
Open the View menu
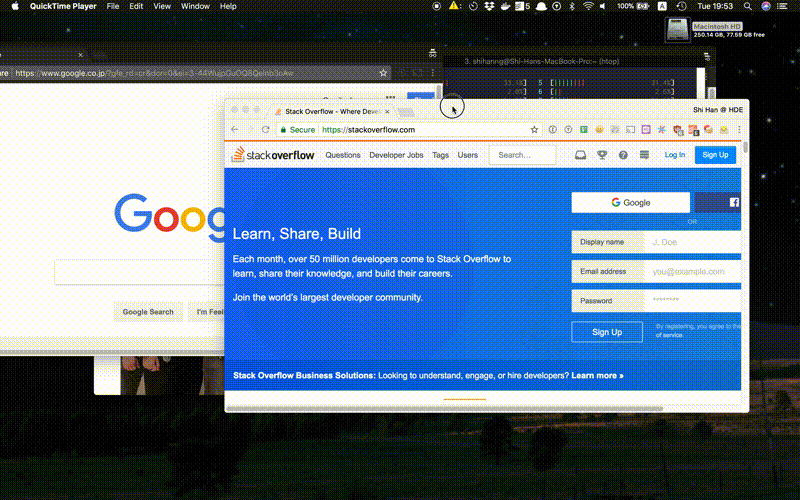(x=162, y=6)
